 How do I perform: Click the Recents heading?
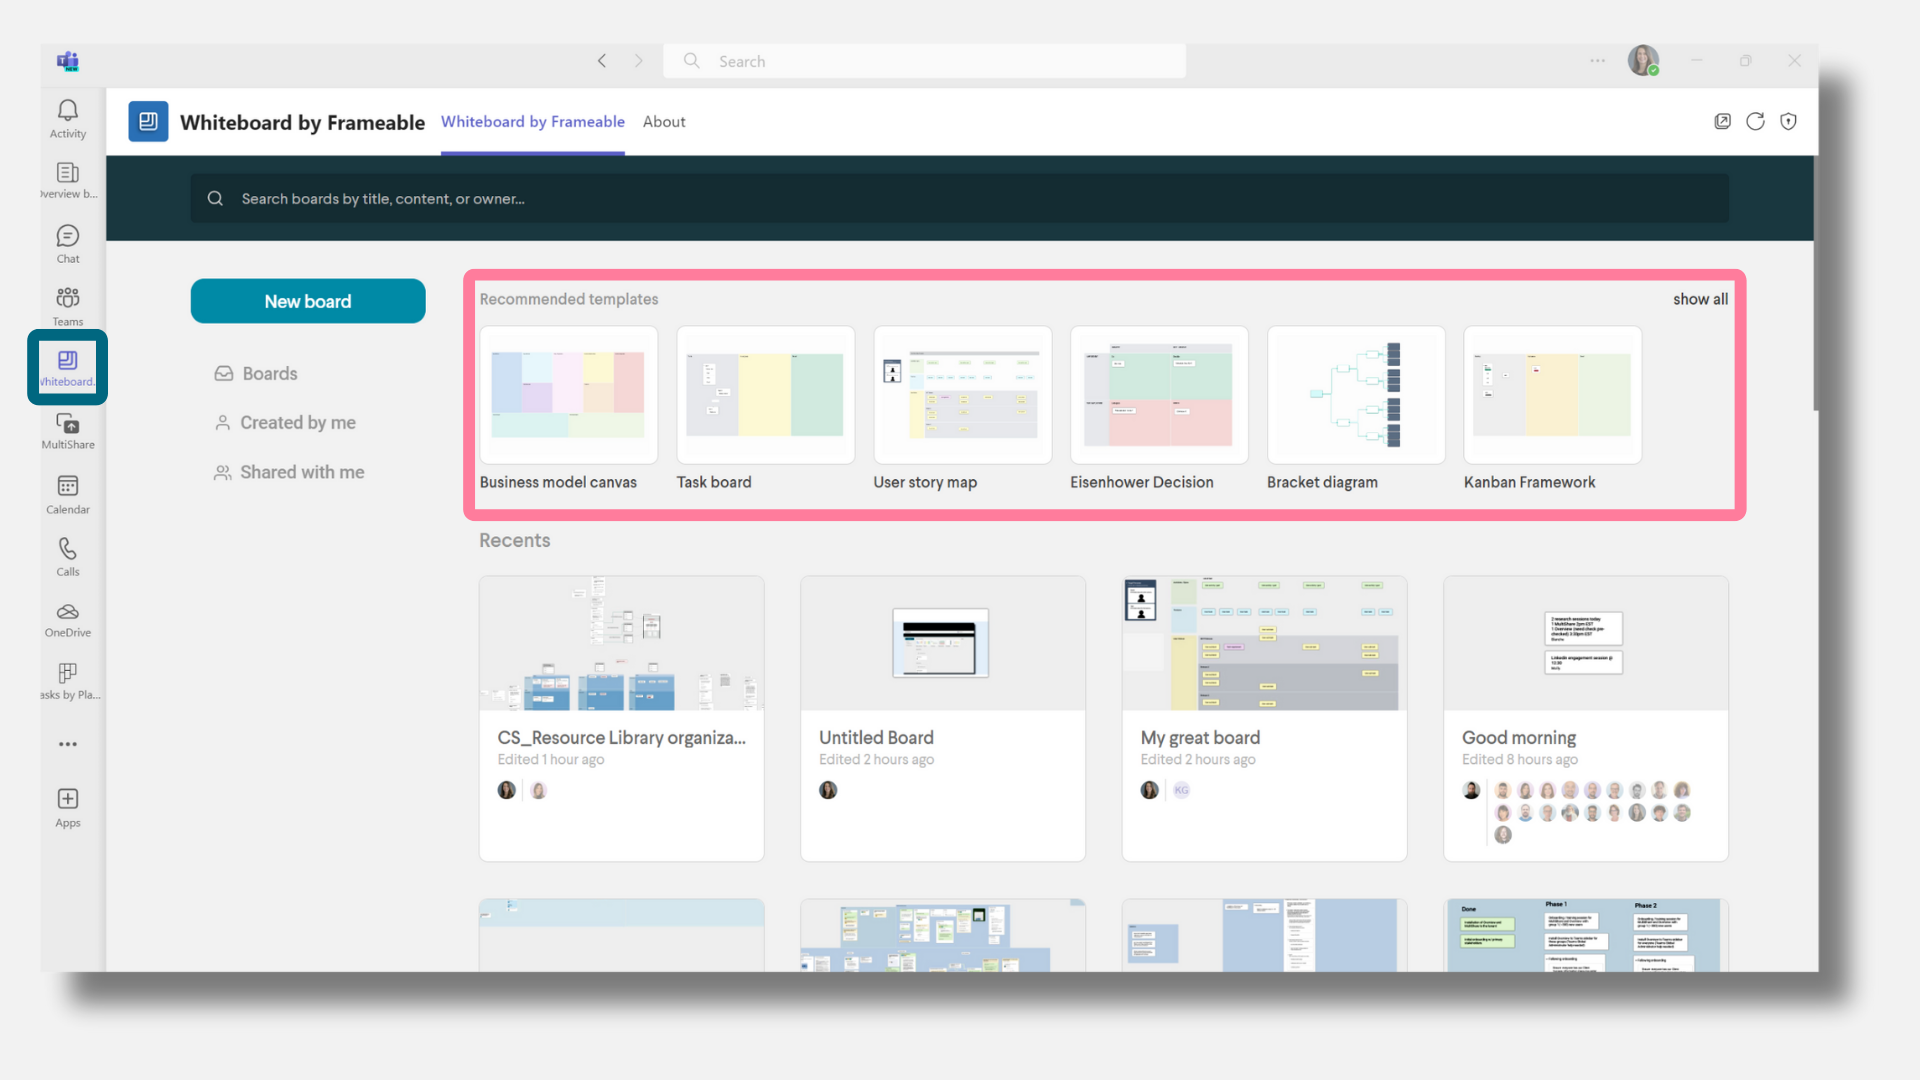pos(514,540)
